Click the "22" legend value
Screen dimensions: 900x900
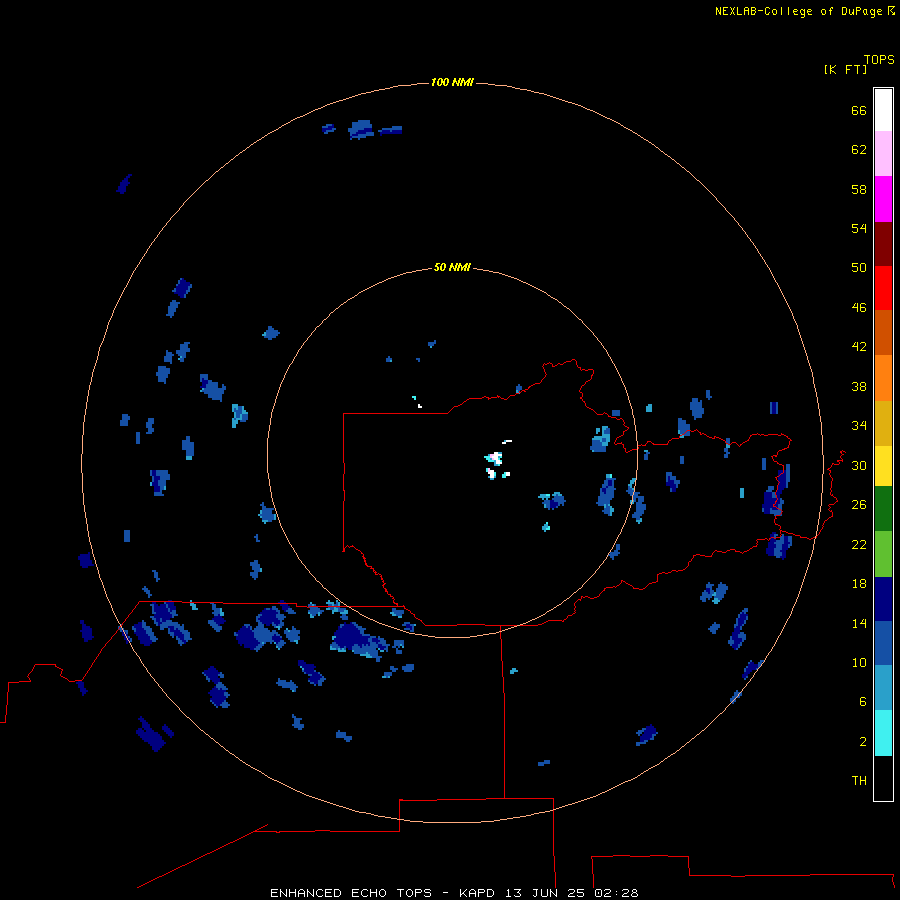coord(859,544)
